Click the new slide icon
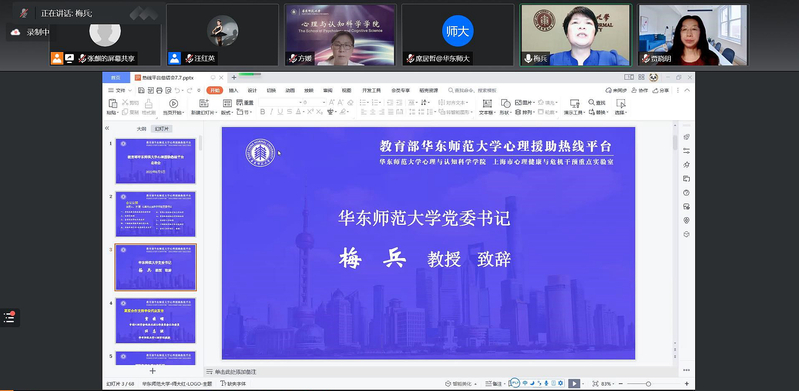This screenshot has height=391, width=799. click(204, 103)
